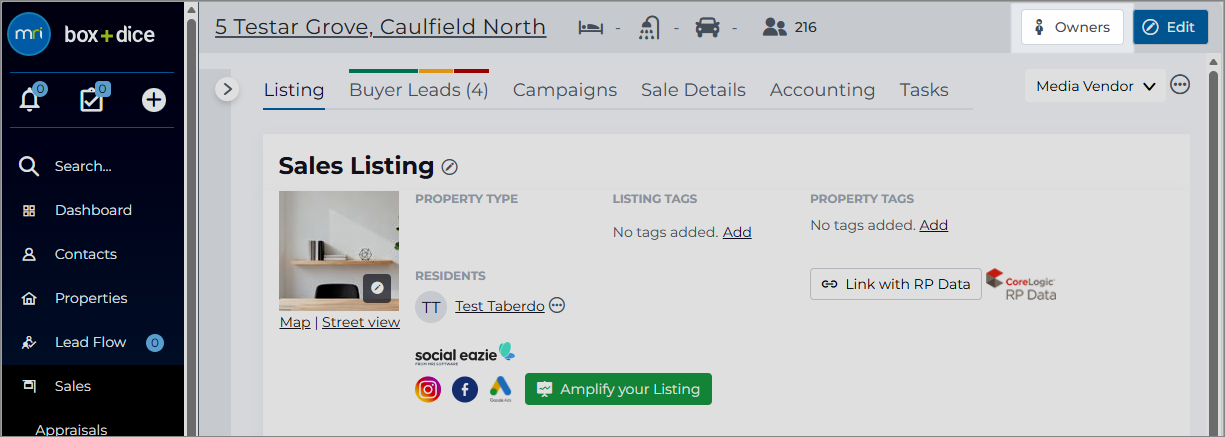This screenshot has height=437, width=1225.
Task: Switch to the Buyer Leads (4) tab
Action: pos(418,90)
